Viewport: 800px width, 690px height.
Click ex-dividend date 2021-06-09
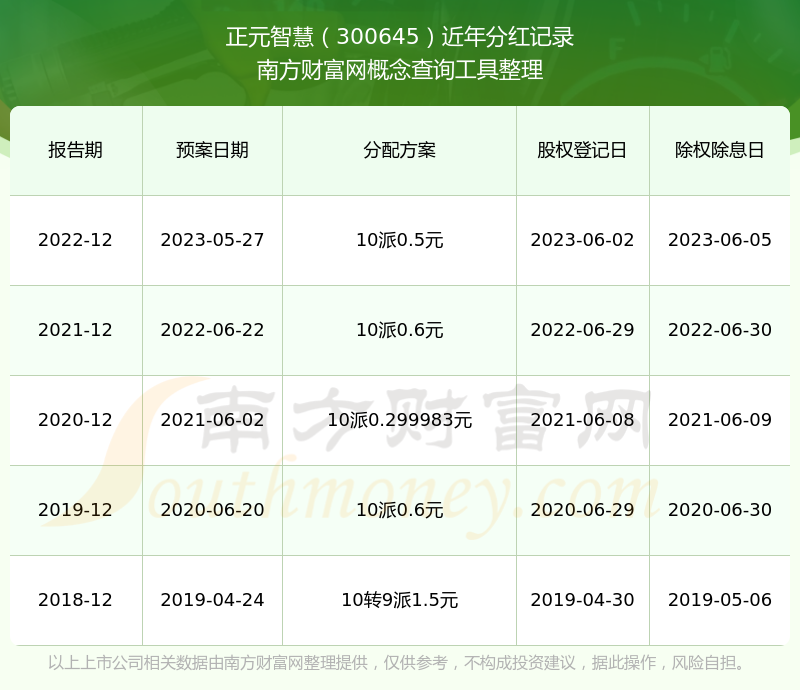pos(719,420)
